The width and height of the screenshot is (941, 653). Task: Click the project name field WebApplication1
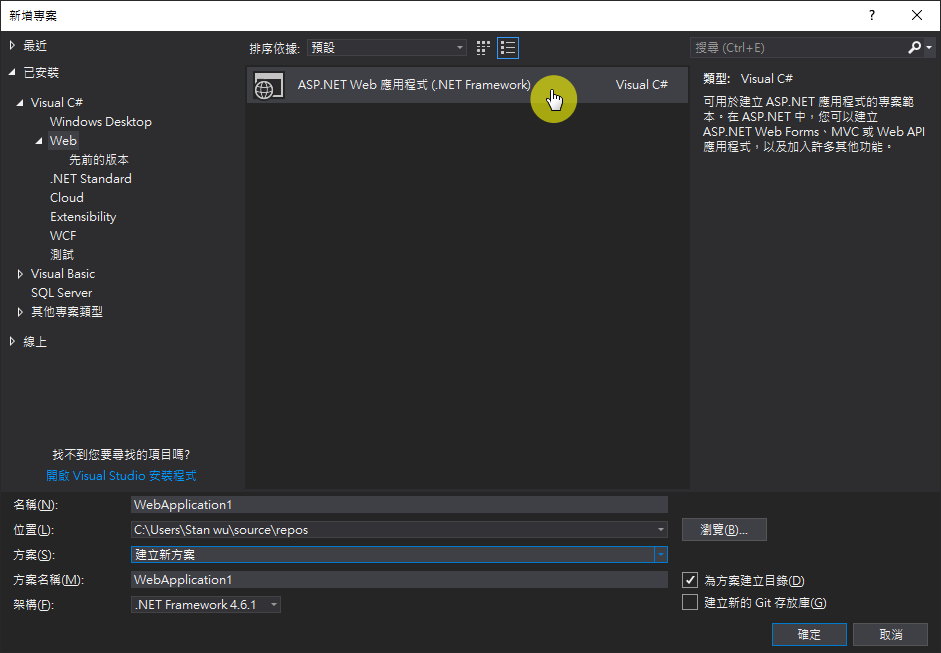click(x=399, y=505)
